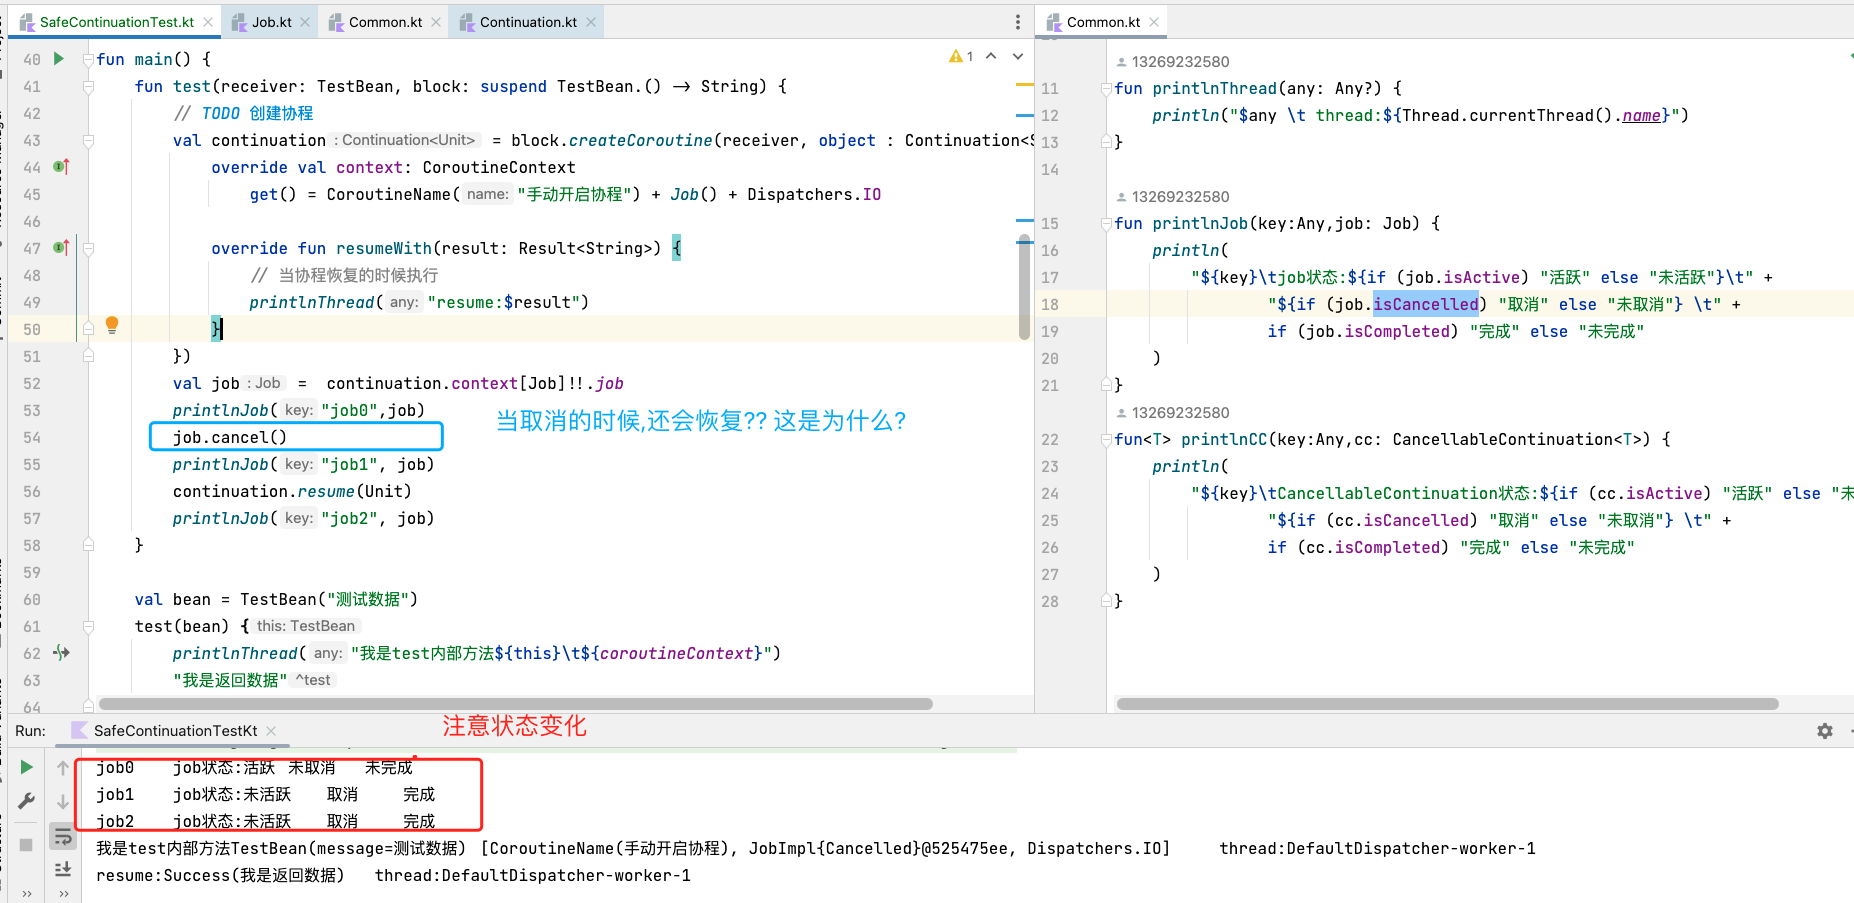Viewport: 1854px width, 903px height.
Task: Collapse fun test fold at line 41
Action: [88, 87]
